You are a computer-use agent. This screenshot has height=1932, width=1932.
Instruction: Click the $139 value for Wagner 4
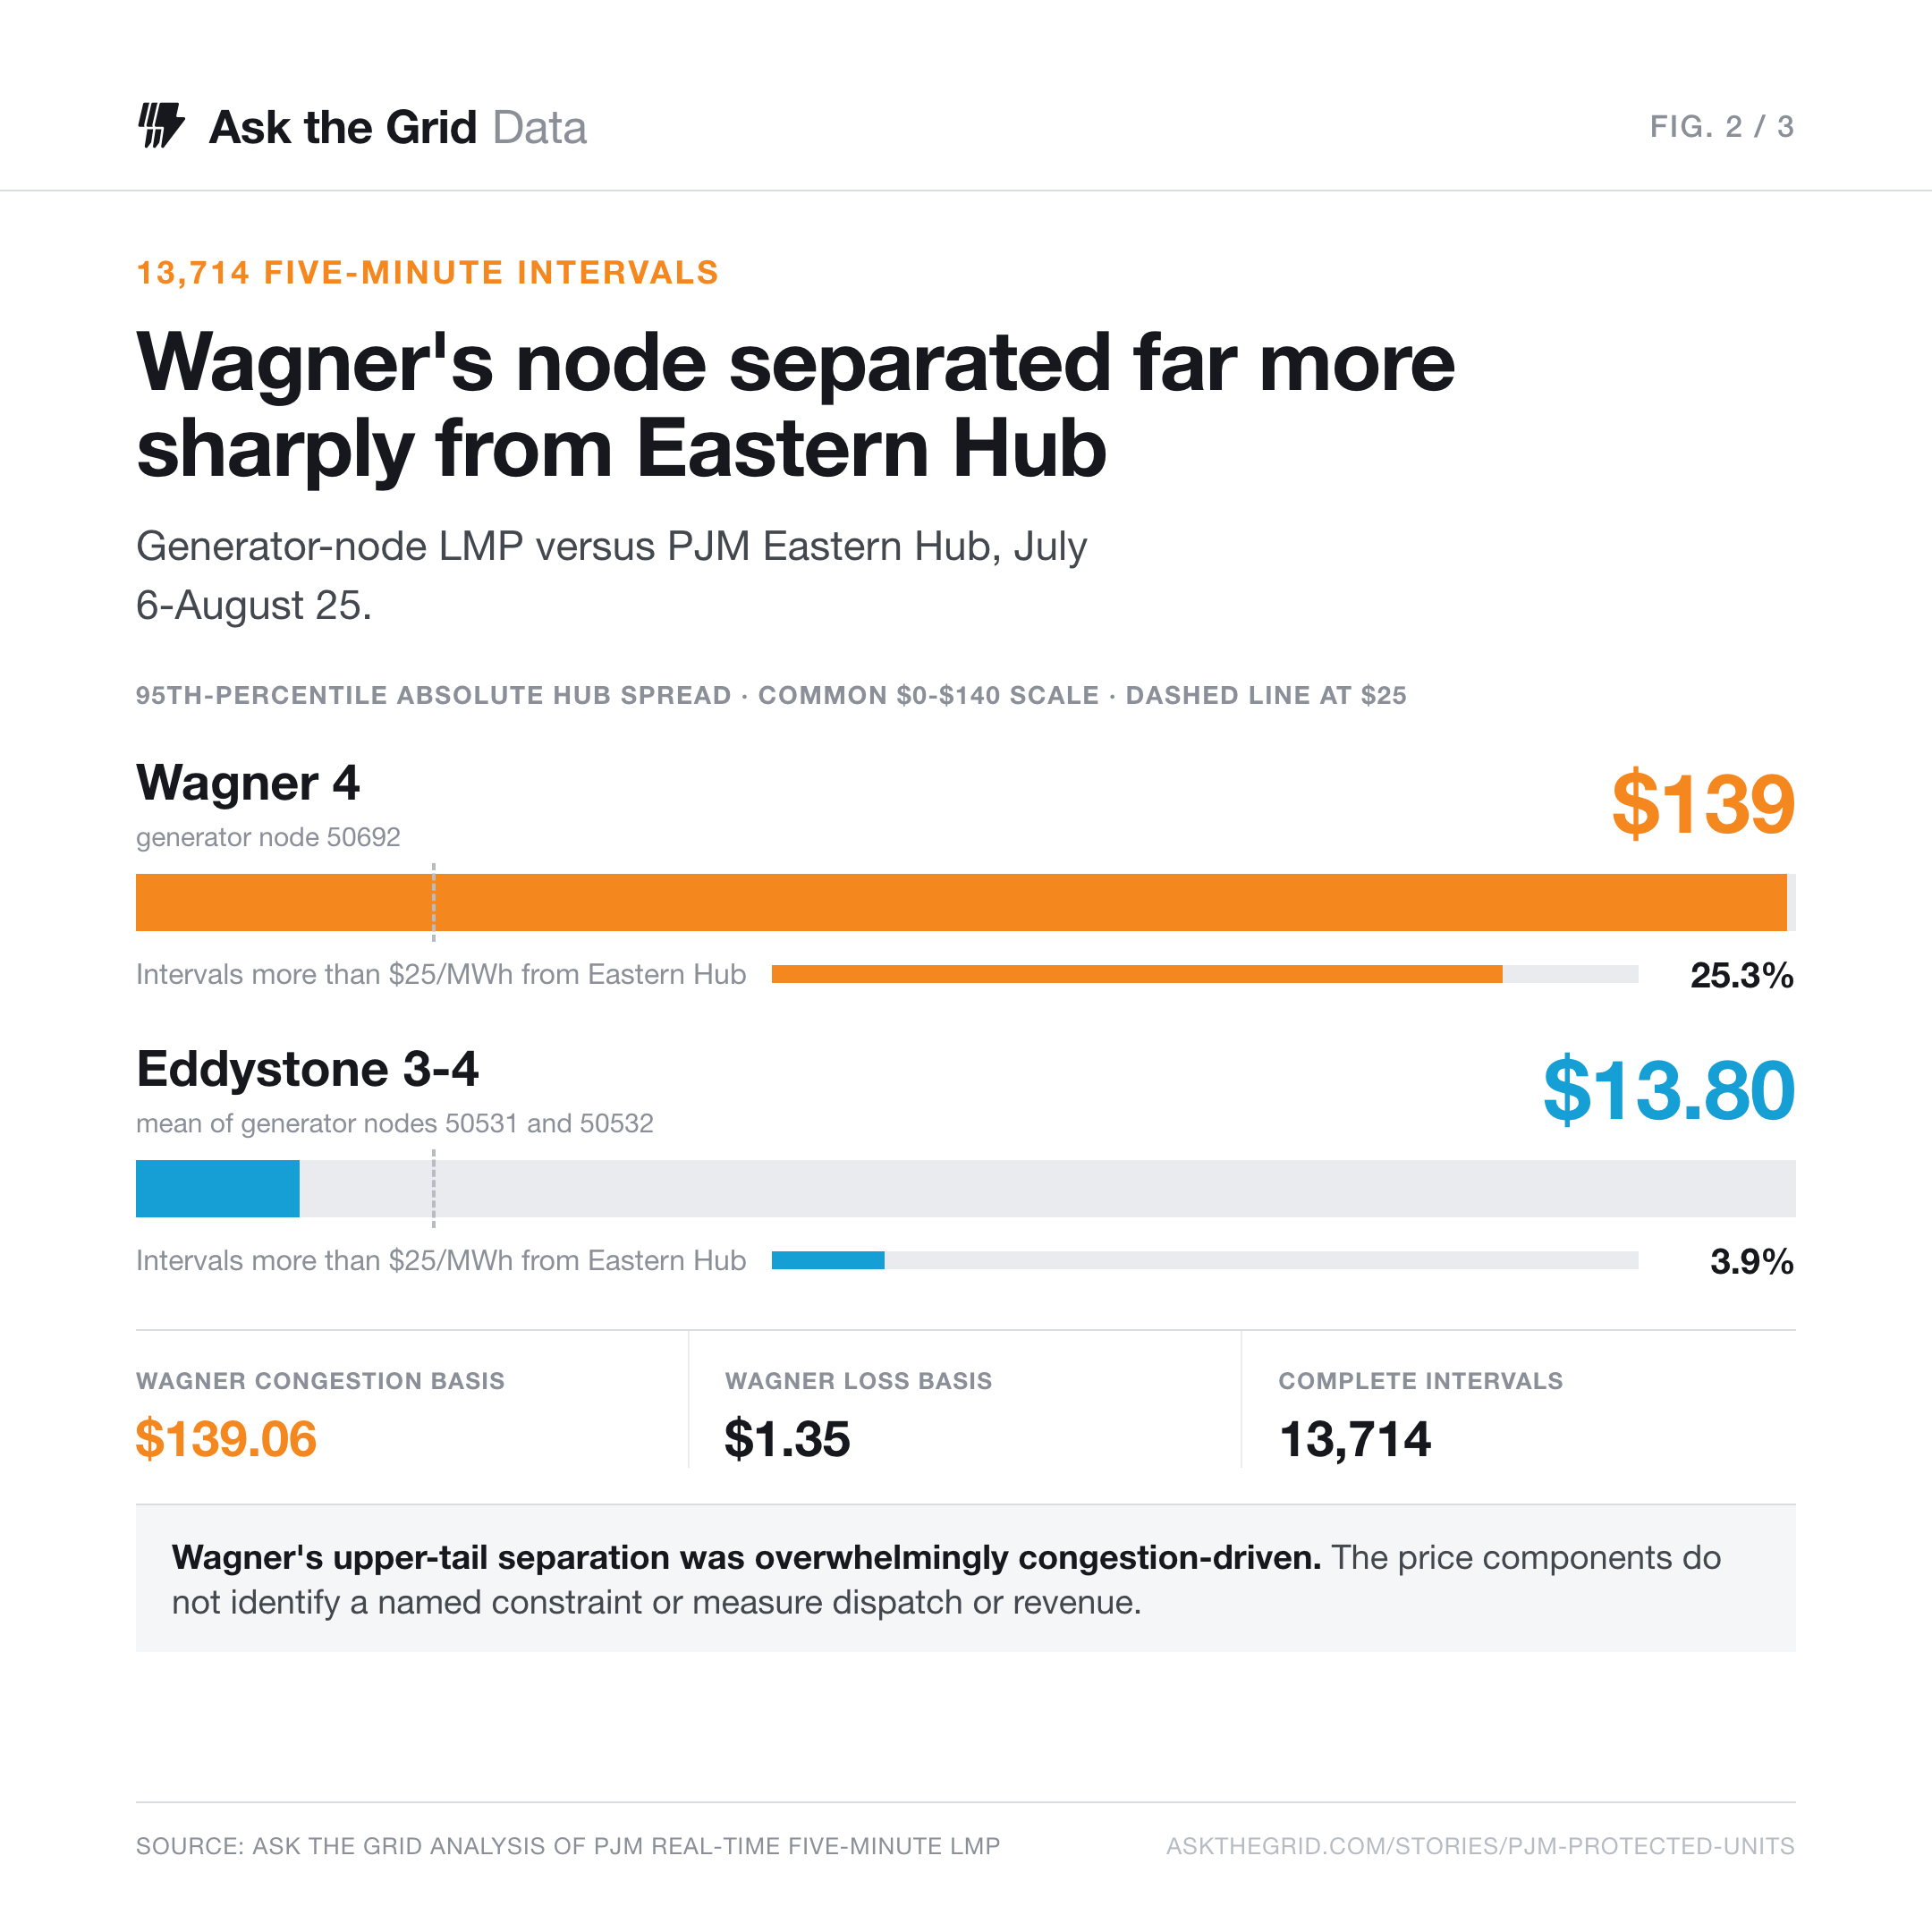point(1703,803)
